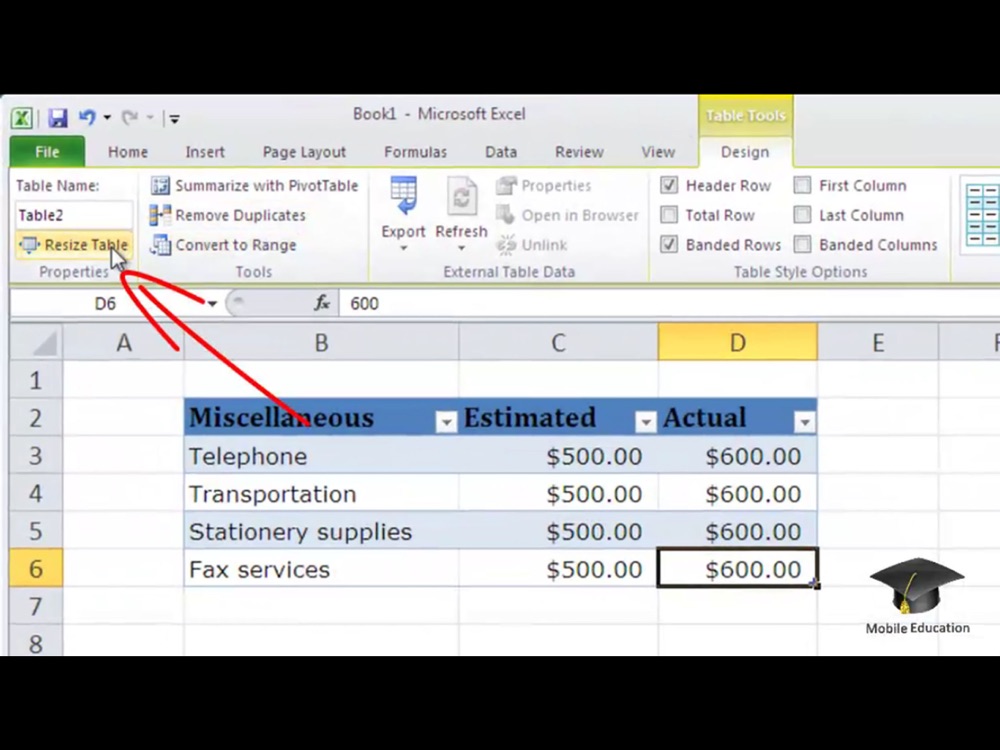1000x750 pixels.
Task: Uncheck the Header Row checkbox
Action: [x=669, y=186]
